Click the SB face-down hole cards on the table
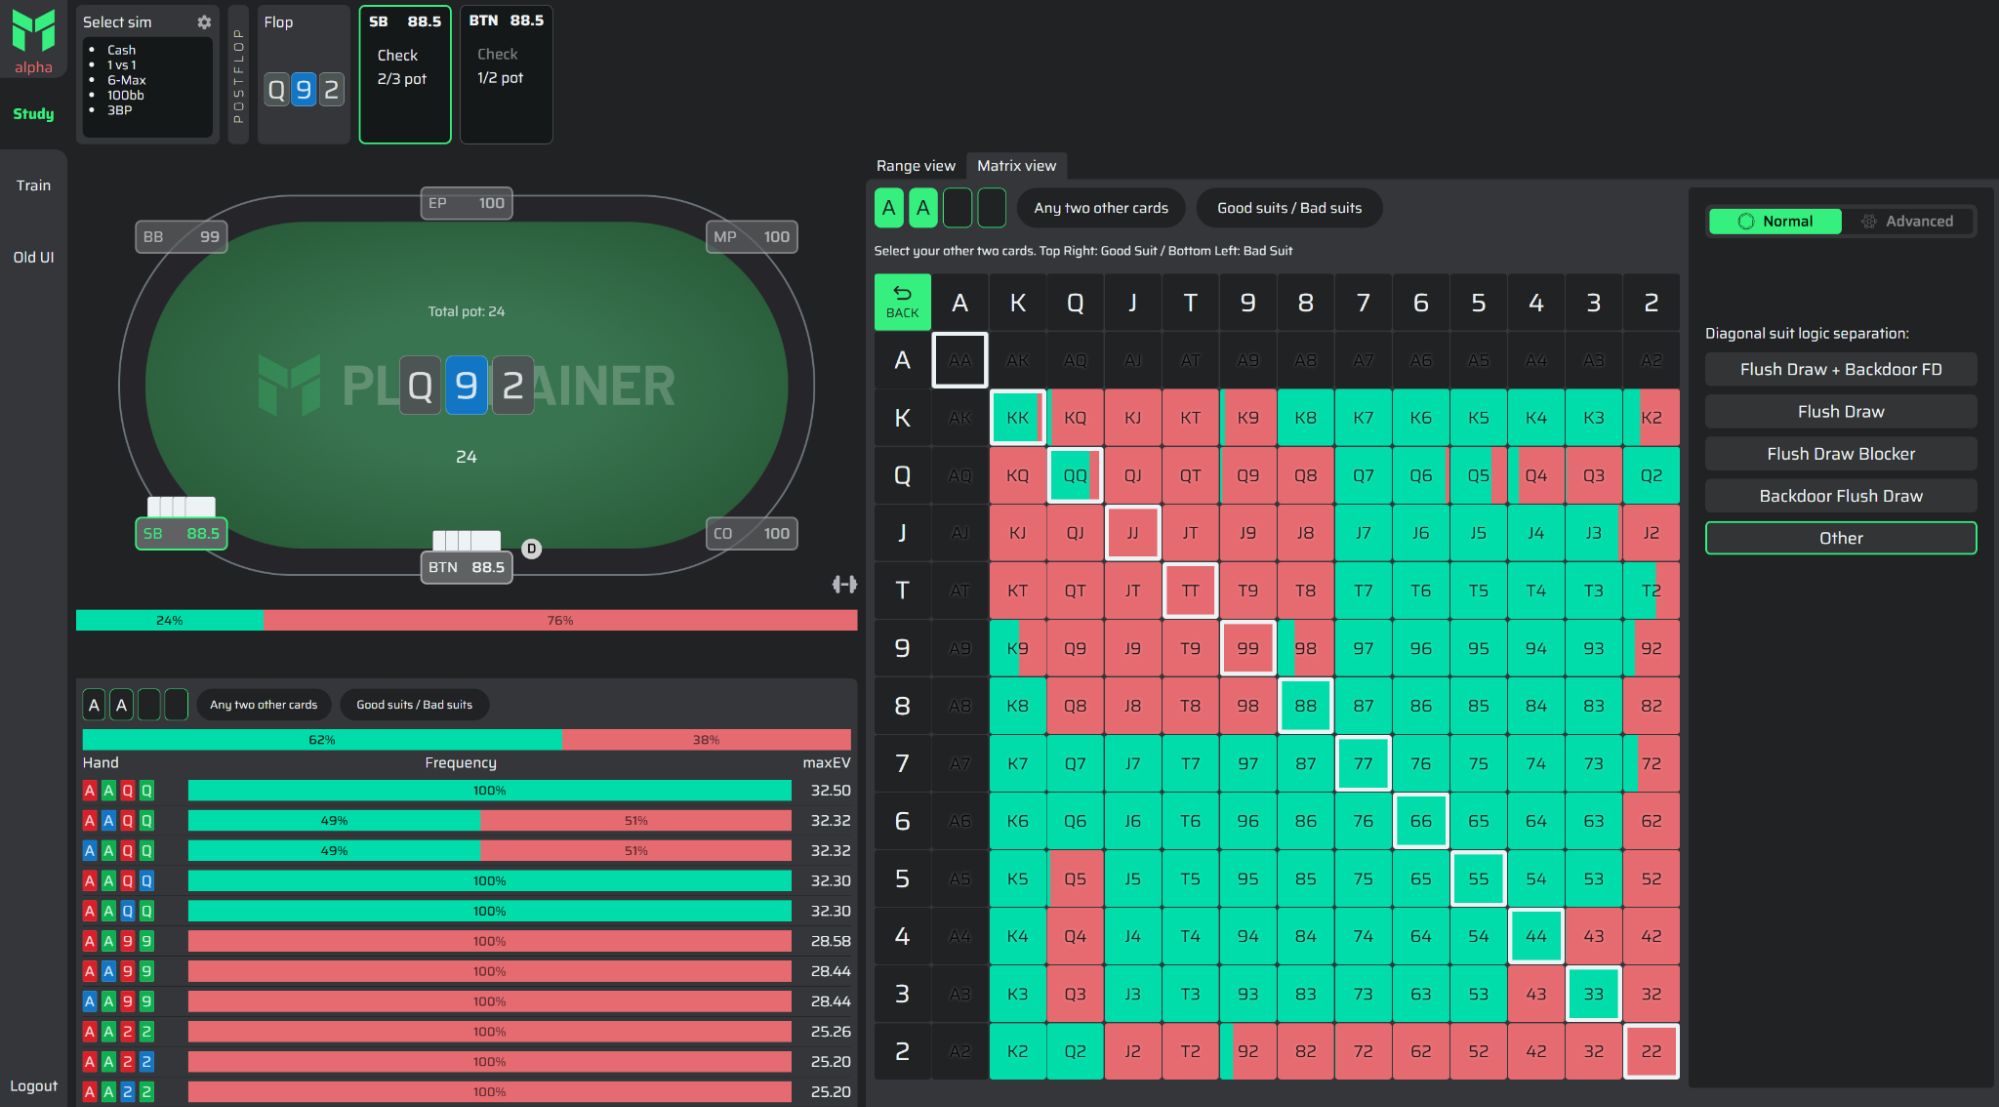The height and width of the screenshot is (1107, 1999). 181,506
